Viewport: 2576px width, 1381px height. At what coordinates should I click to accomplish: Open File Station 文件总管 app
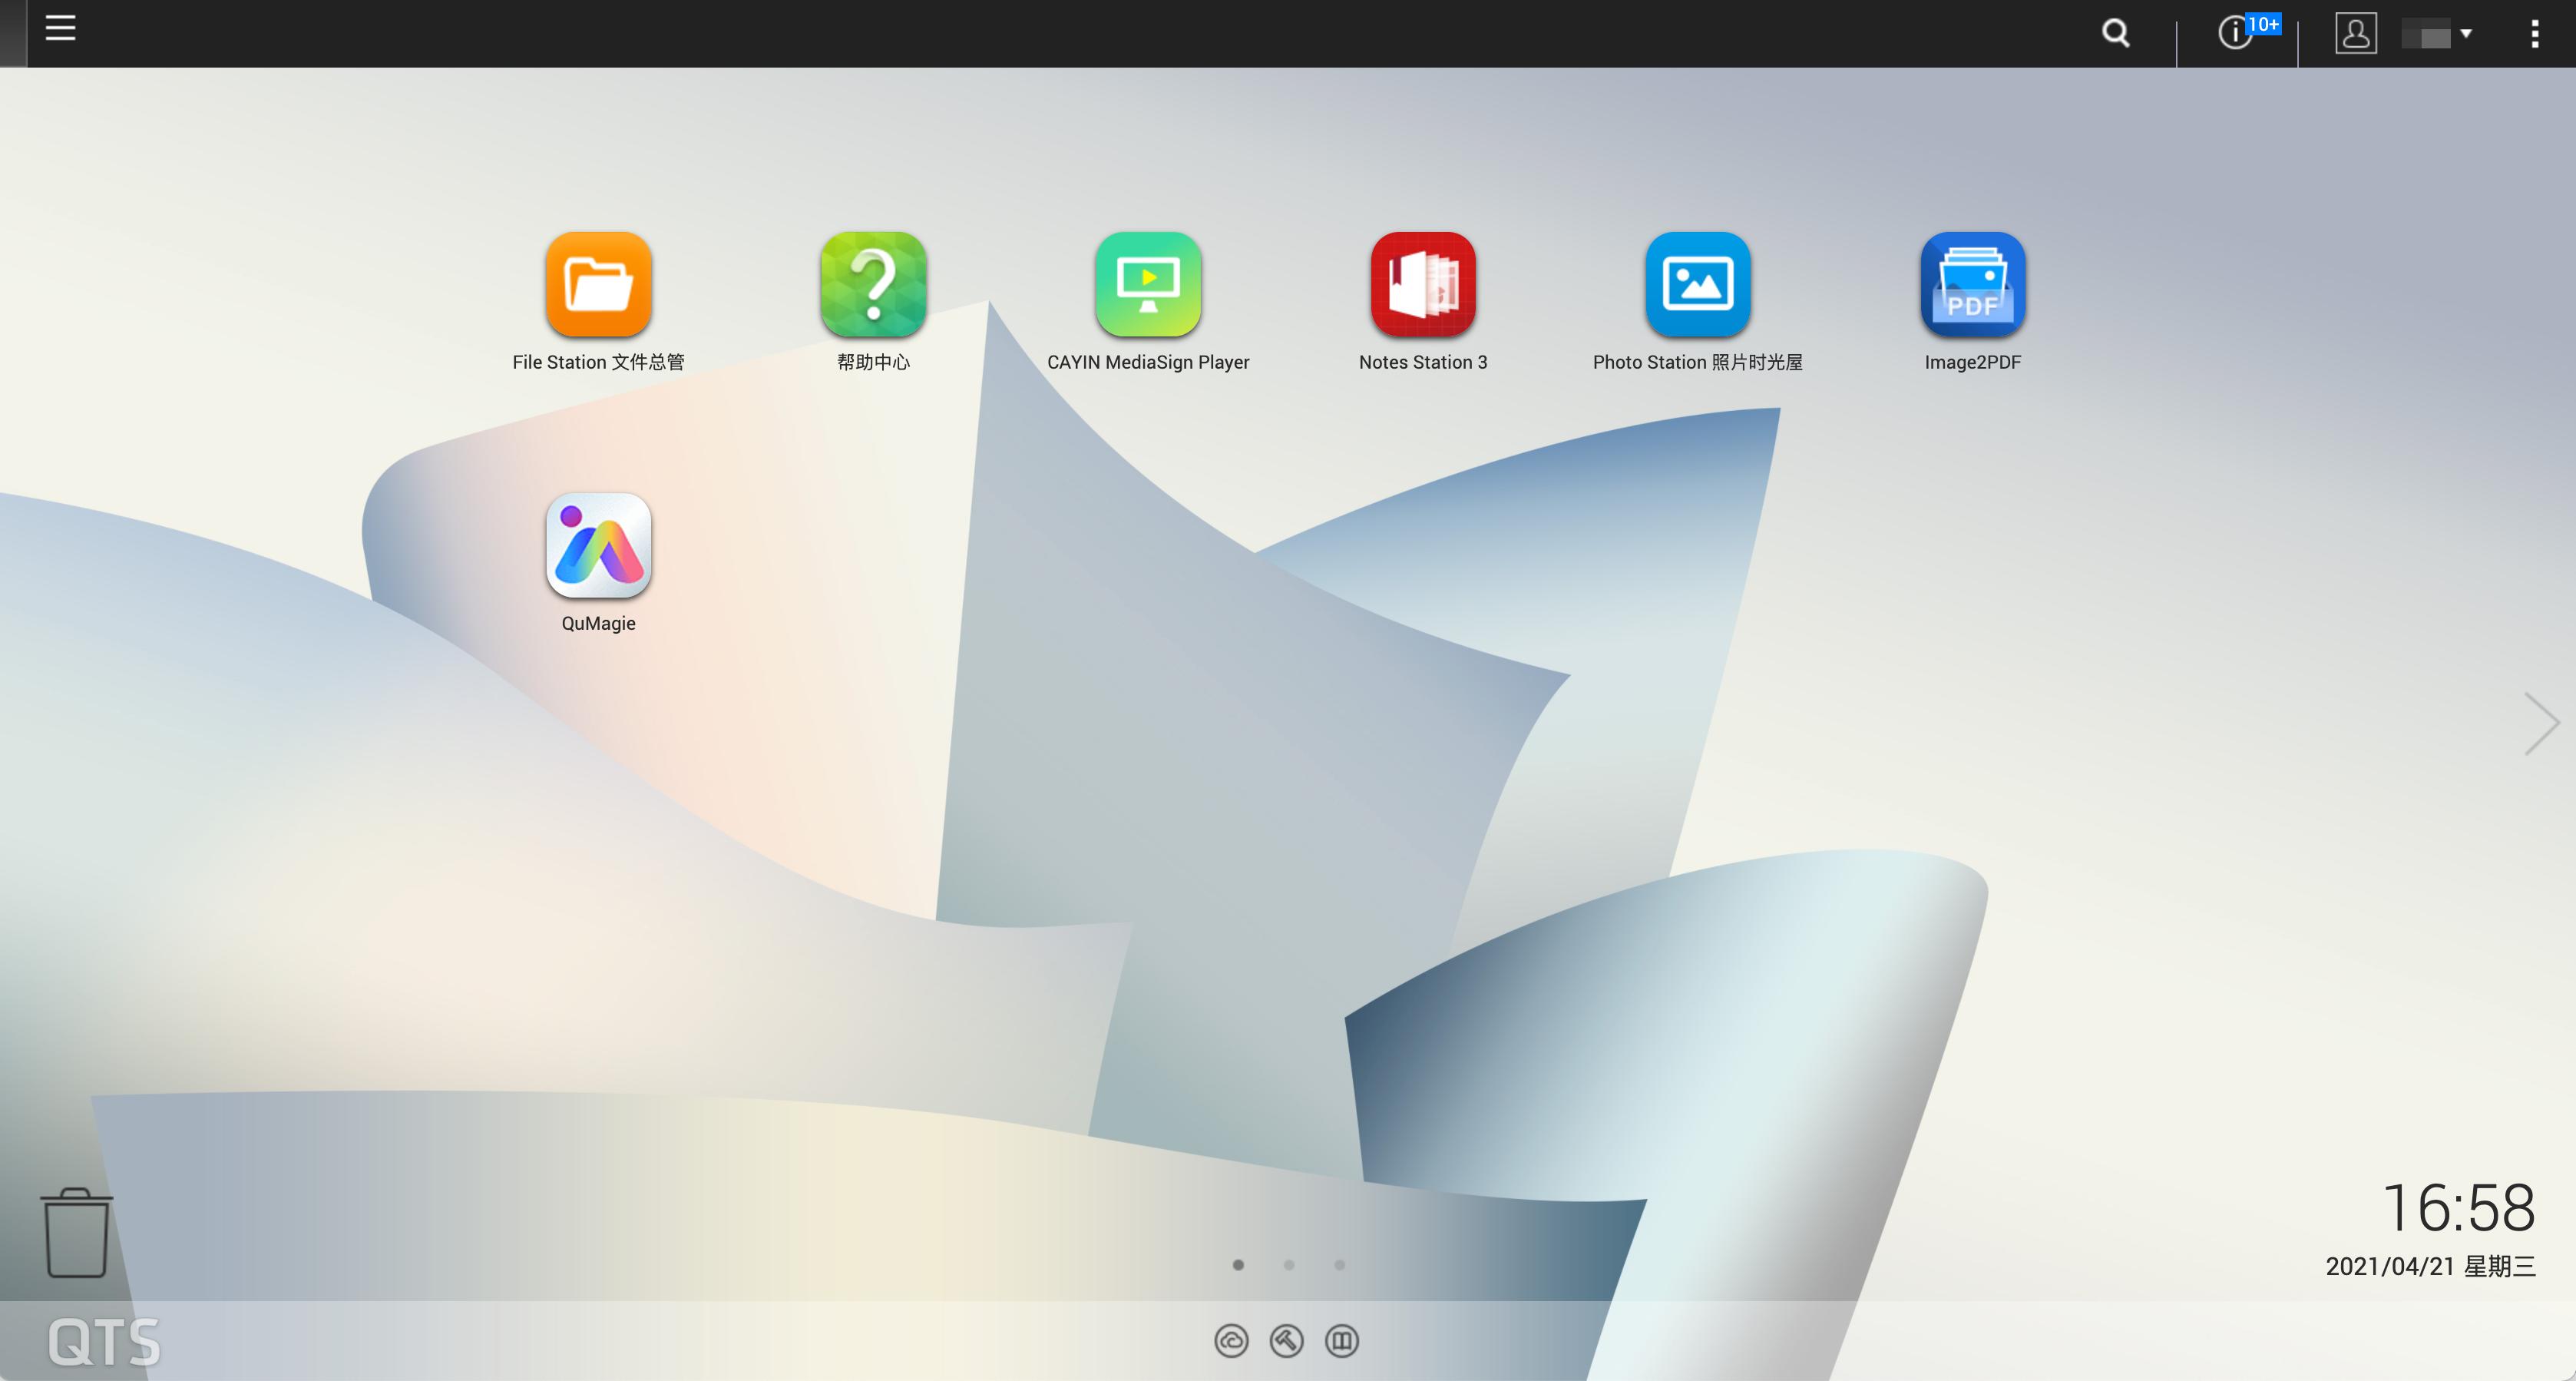(598, 285)
